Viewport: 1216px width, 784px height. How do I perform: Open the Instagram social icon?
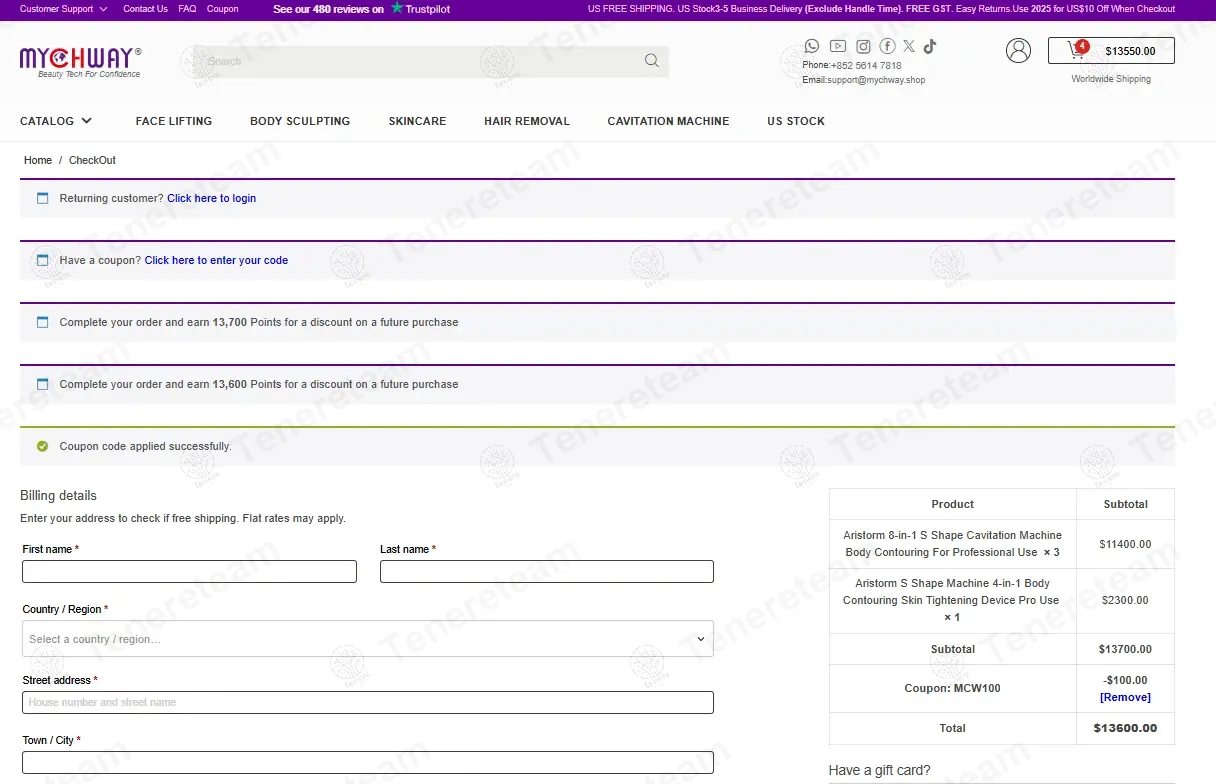863,46
